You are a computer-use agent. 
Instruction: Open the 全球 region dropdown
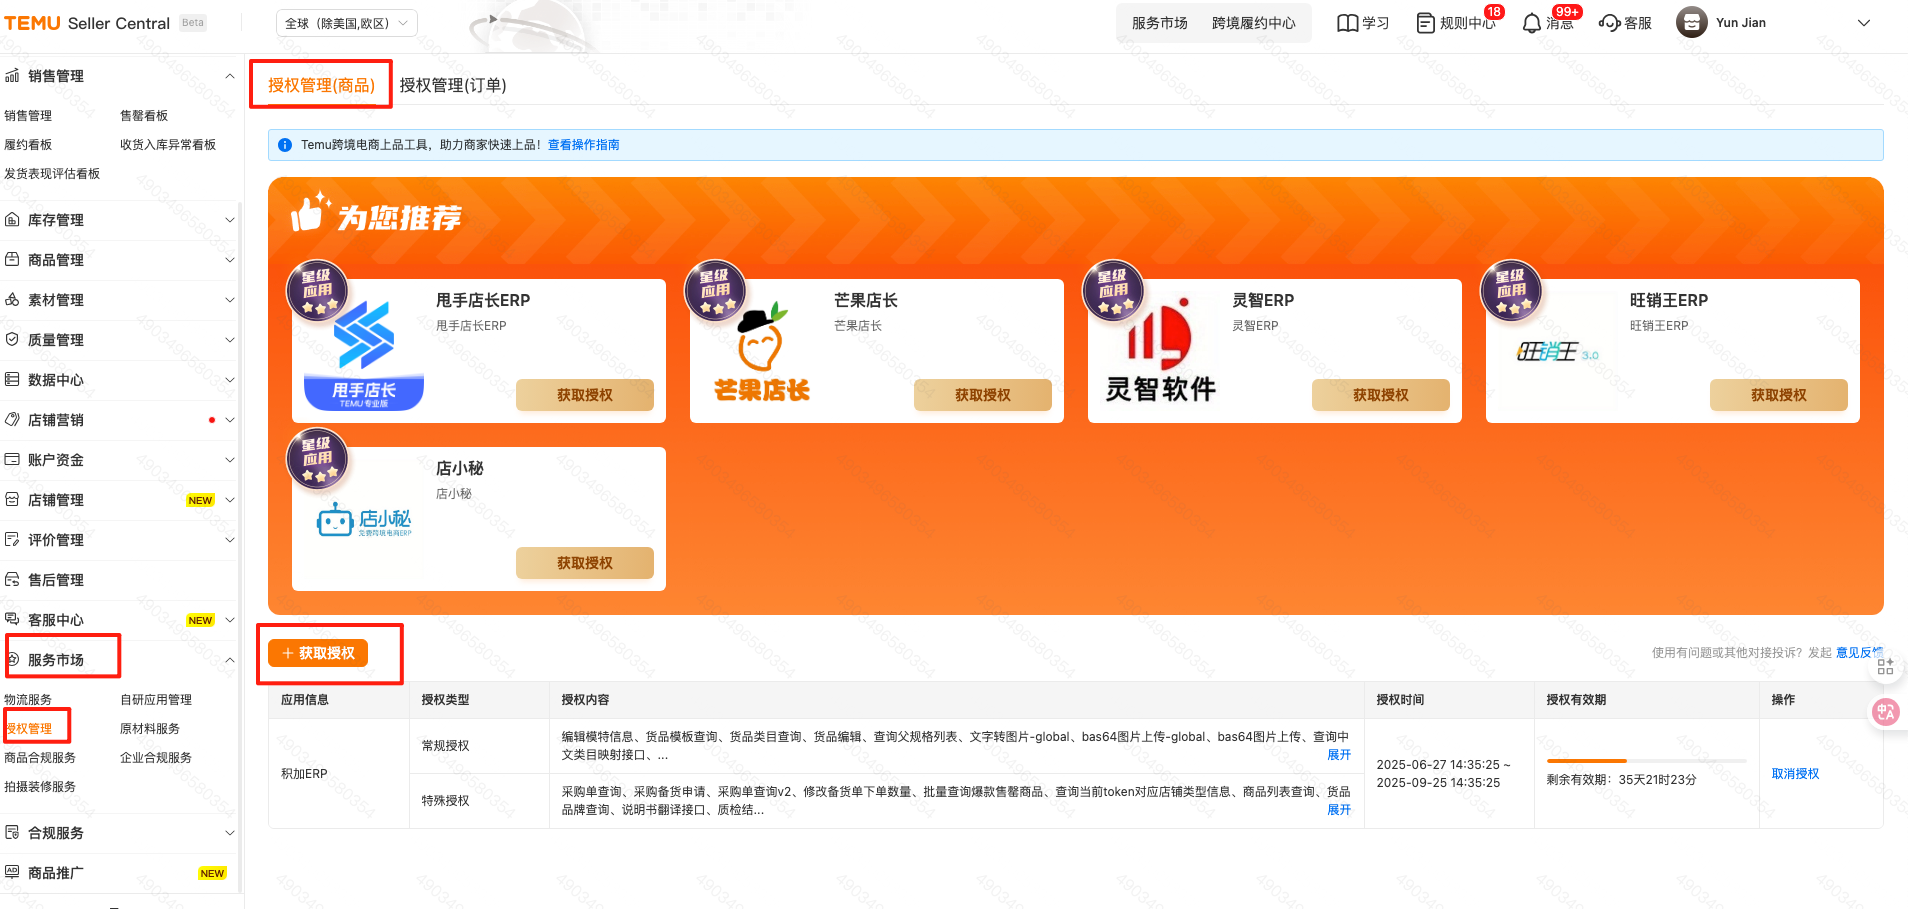click(x=346, y=23)
